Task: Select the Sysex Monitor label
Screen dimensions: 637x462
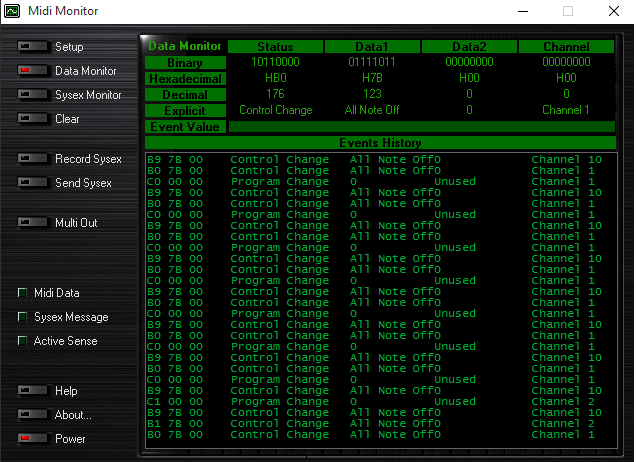Action: click(88, 95)
